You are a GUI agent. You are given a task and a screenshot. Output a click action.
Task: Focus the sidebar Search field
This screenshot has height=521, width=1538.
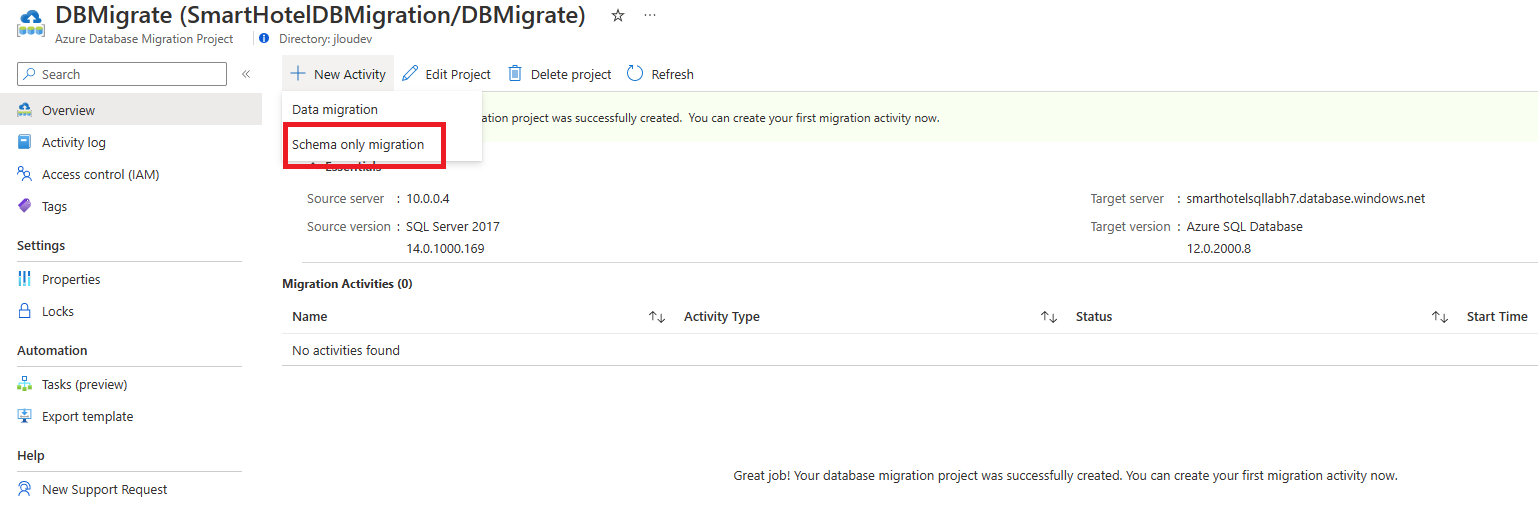coord(122,74)
